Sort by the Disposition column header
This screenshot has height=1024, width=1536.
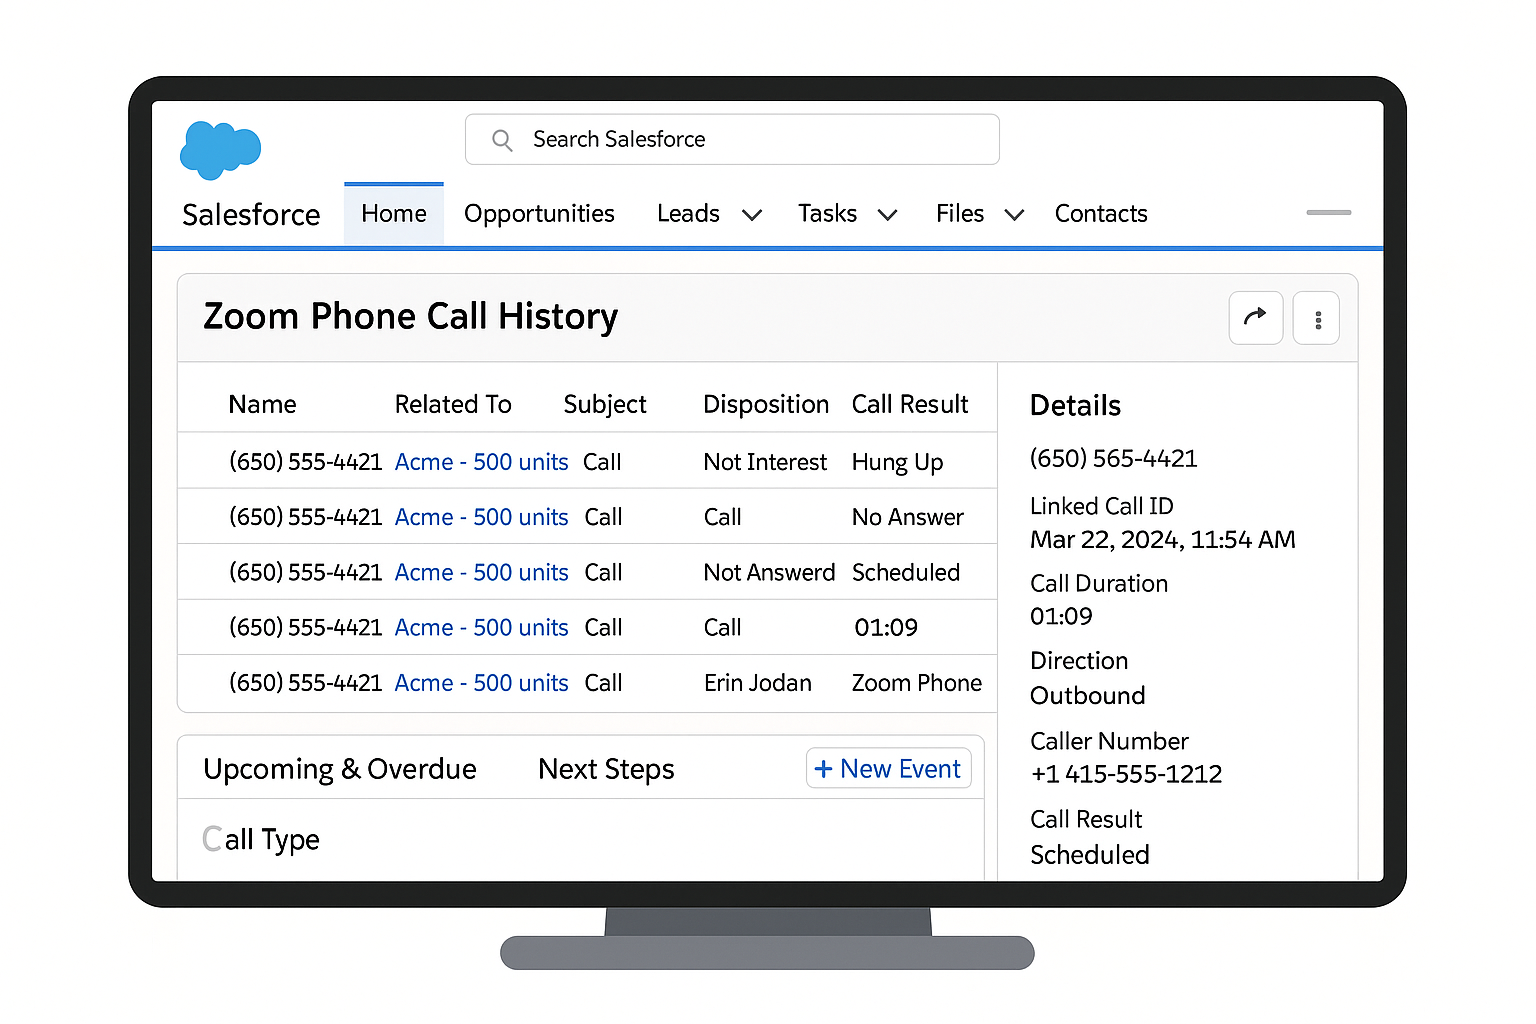point(765,404)
